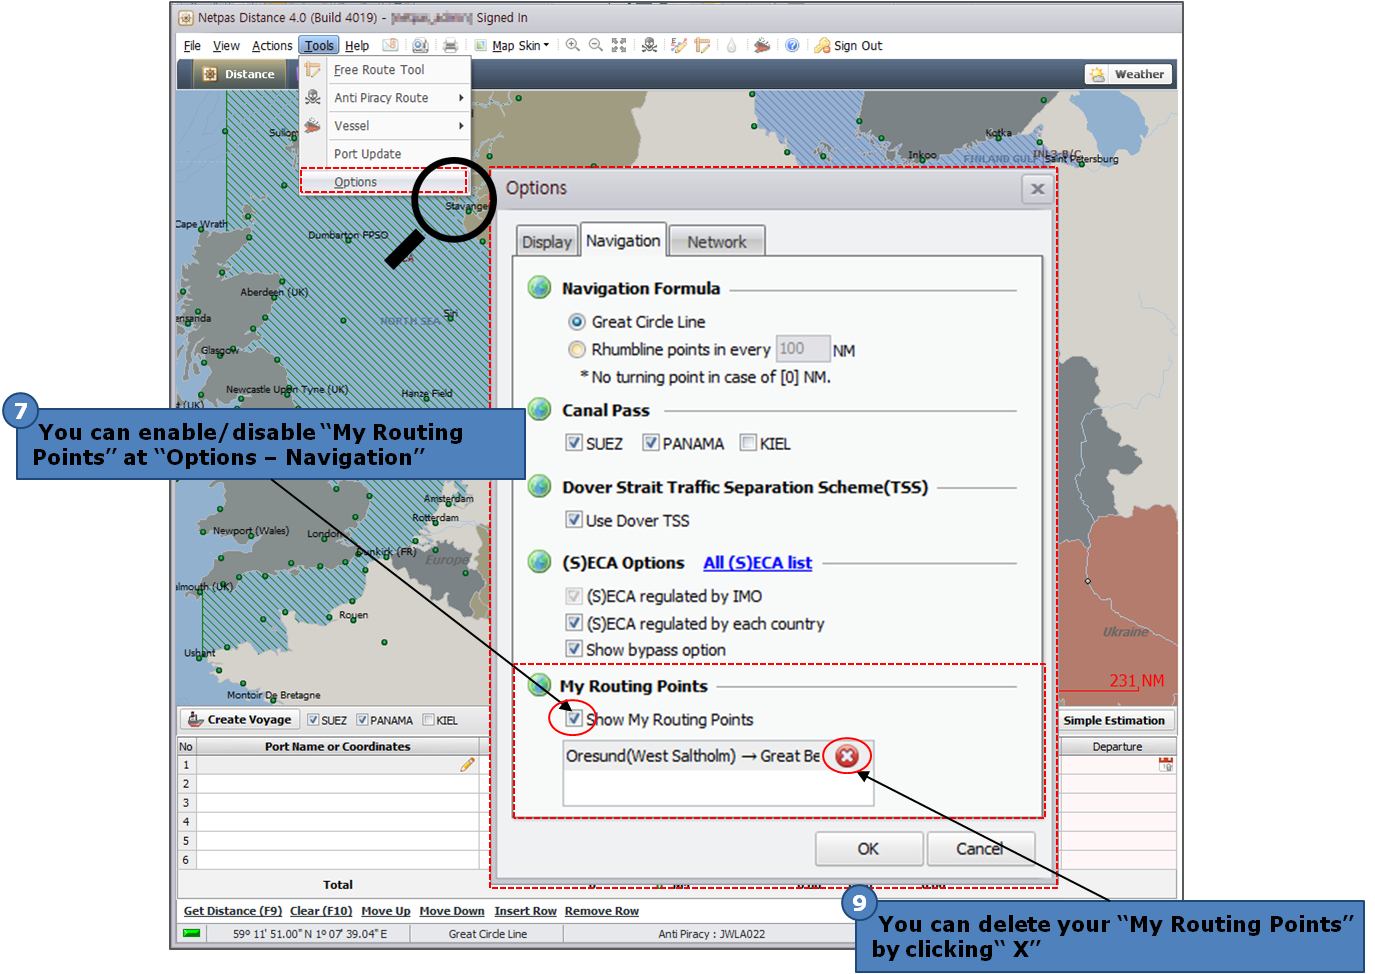Click Clear (F10) link

point(321,911)
